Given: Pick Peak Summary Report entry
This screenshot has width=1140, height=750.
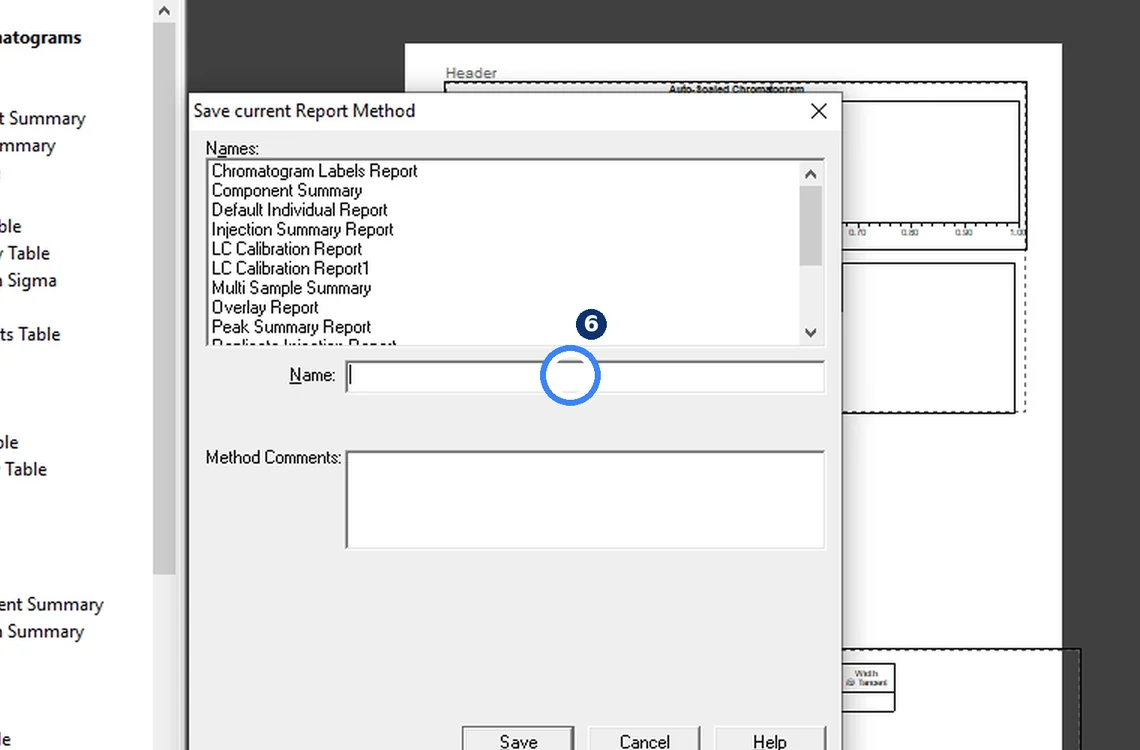Looking at the screenshot, I should coord(291,327).
